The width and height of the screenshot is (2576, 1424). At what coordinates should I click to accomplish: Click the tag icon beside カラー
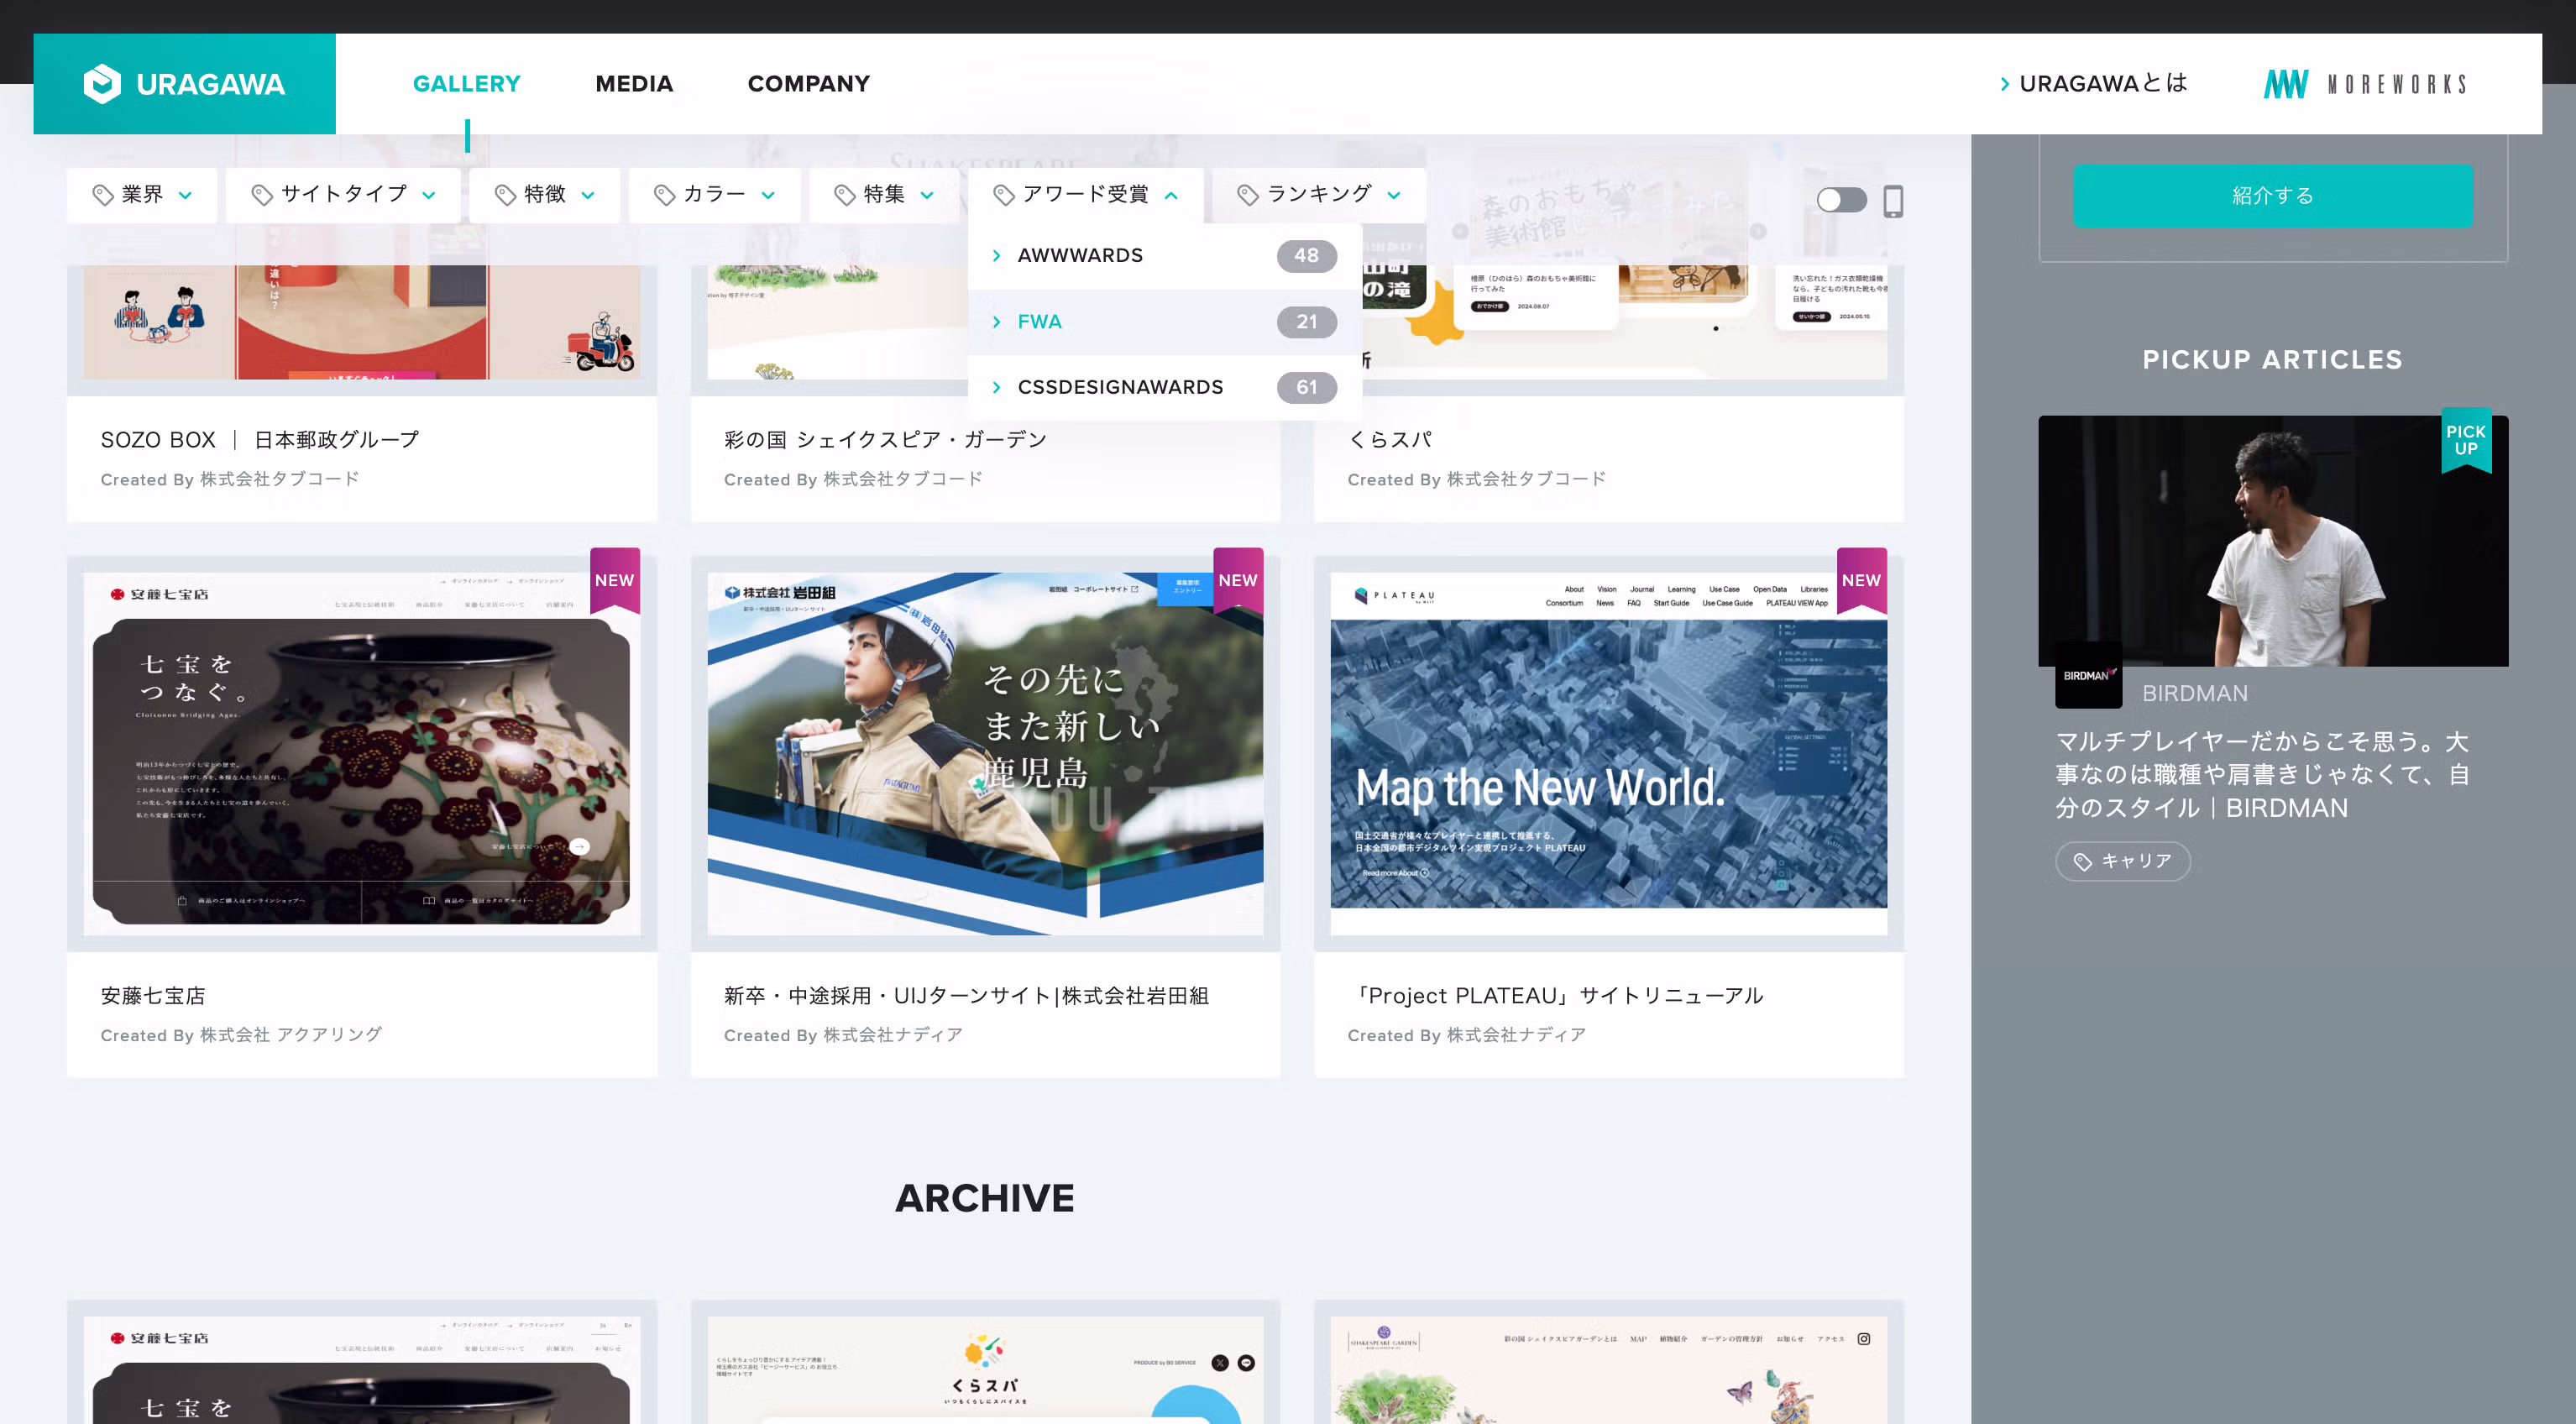(665, 195)
